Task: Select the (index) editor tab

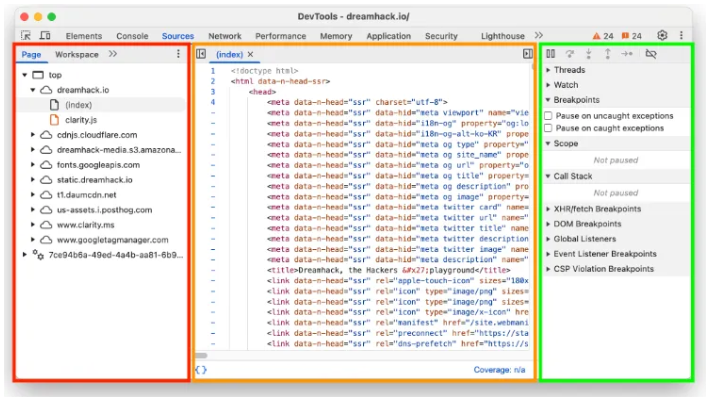Action: pyautogui.click(x=229, y=54)
